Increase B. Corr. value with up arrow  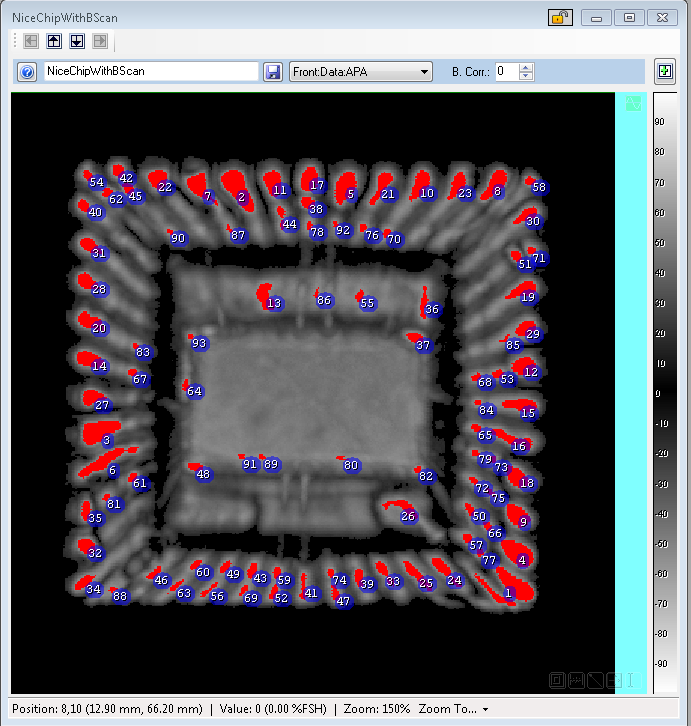527,67
